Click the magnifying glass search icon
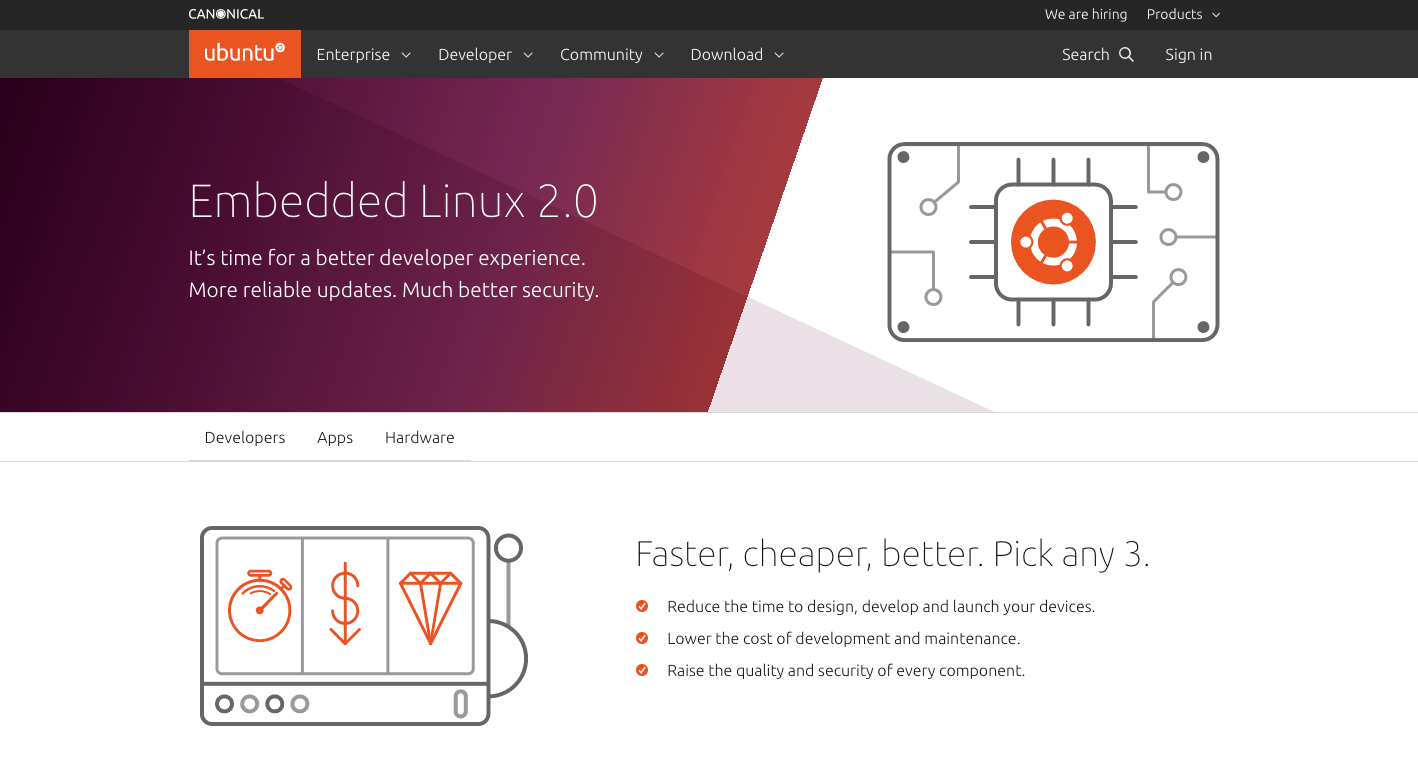 [x=1126, y=54]
